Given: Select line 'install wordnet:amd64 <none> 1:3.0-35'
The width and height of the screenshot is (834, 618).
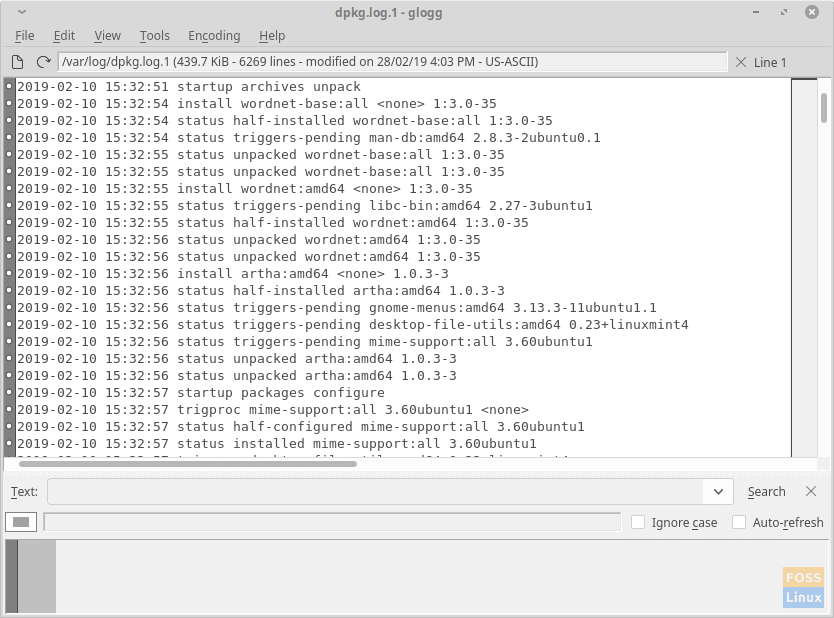Looking at the screenshot, I should point(245,188).
